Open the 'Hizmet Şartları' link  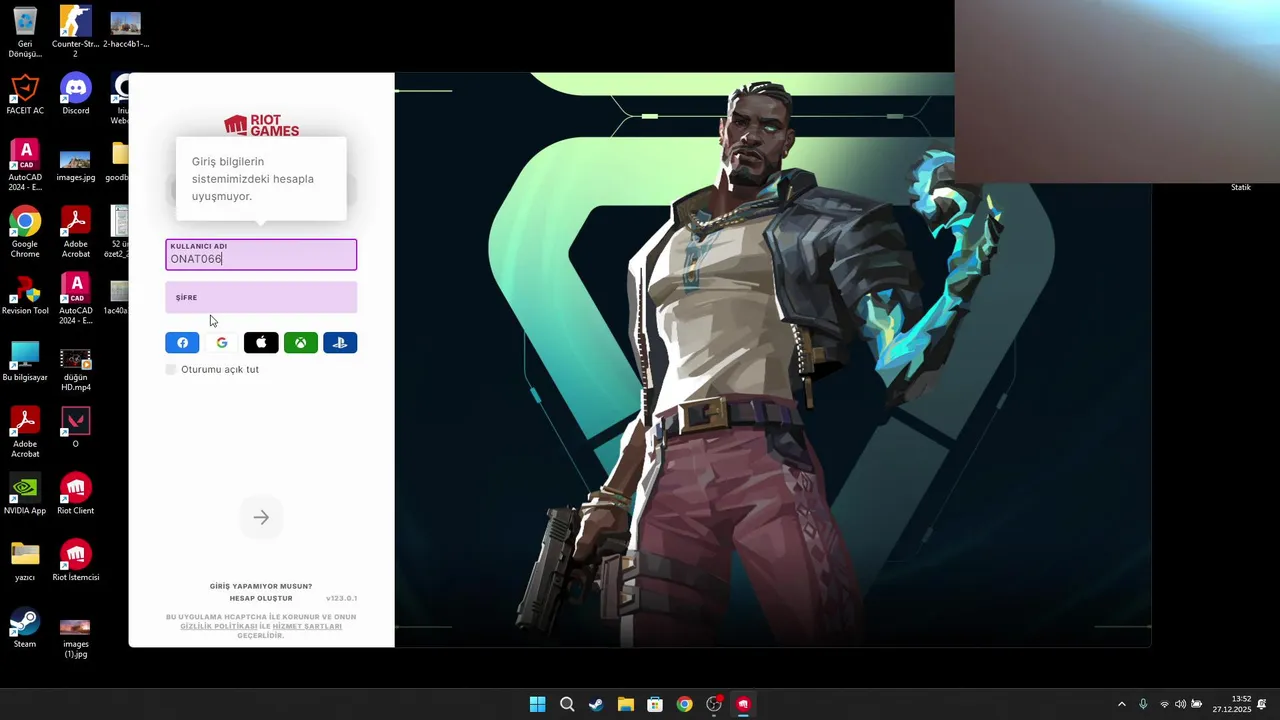coord(307,626)
